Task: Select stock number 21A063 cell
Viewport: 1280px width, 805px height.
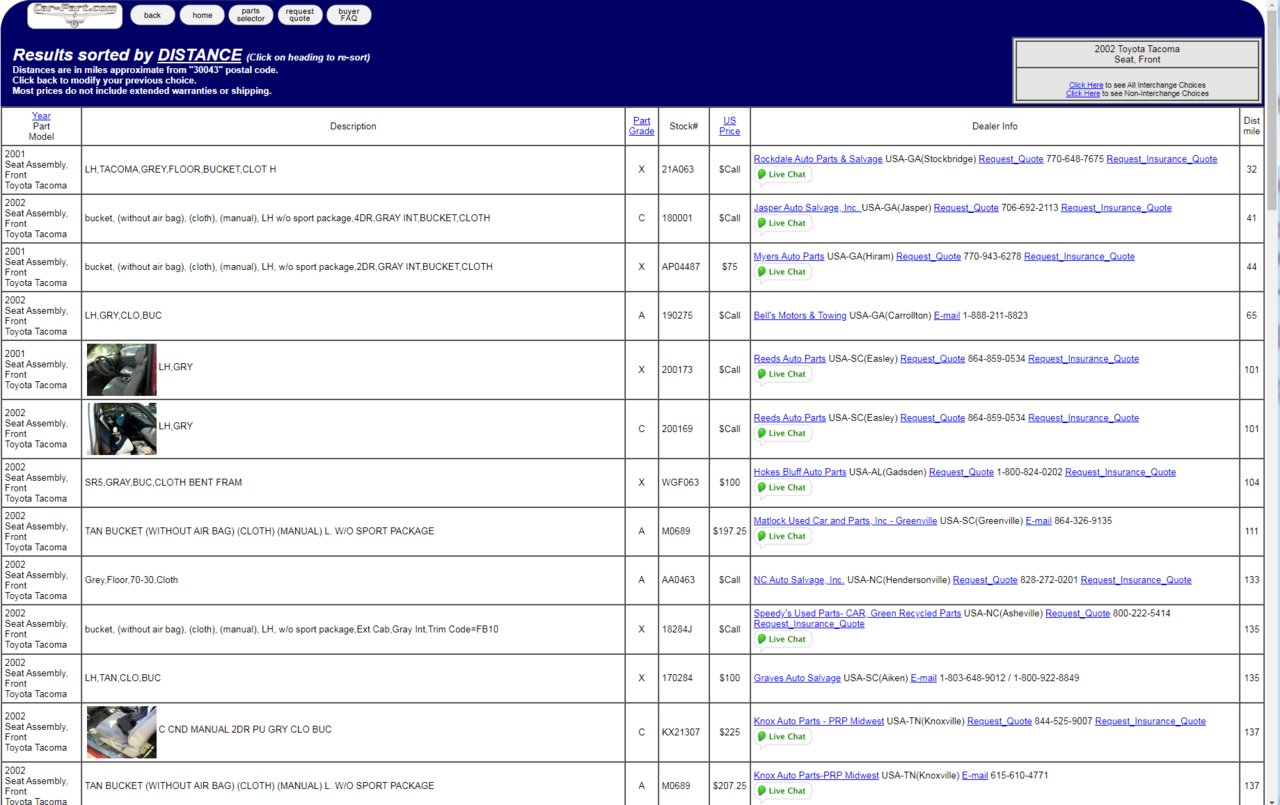Action: (684, 170)
